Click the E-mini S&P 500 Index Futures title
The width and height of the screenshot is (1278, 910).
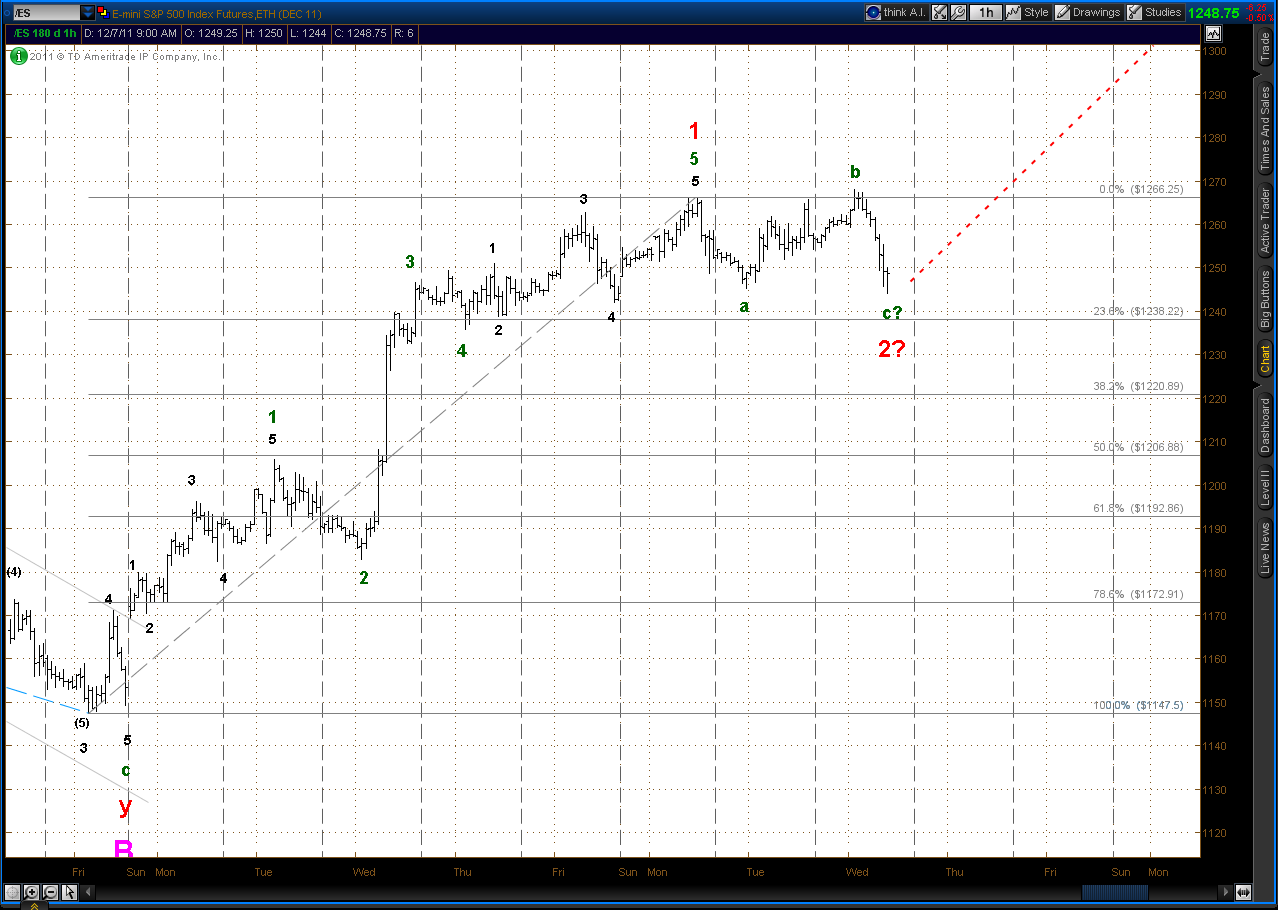point(216,14)
